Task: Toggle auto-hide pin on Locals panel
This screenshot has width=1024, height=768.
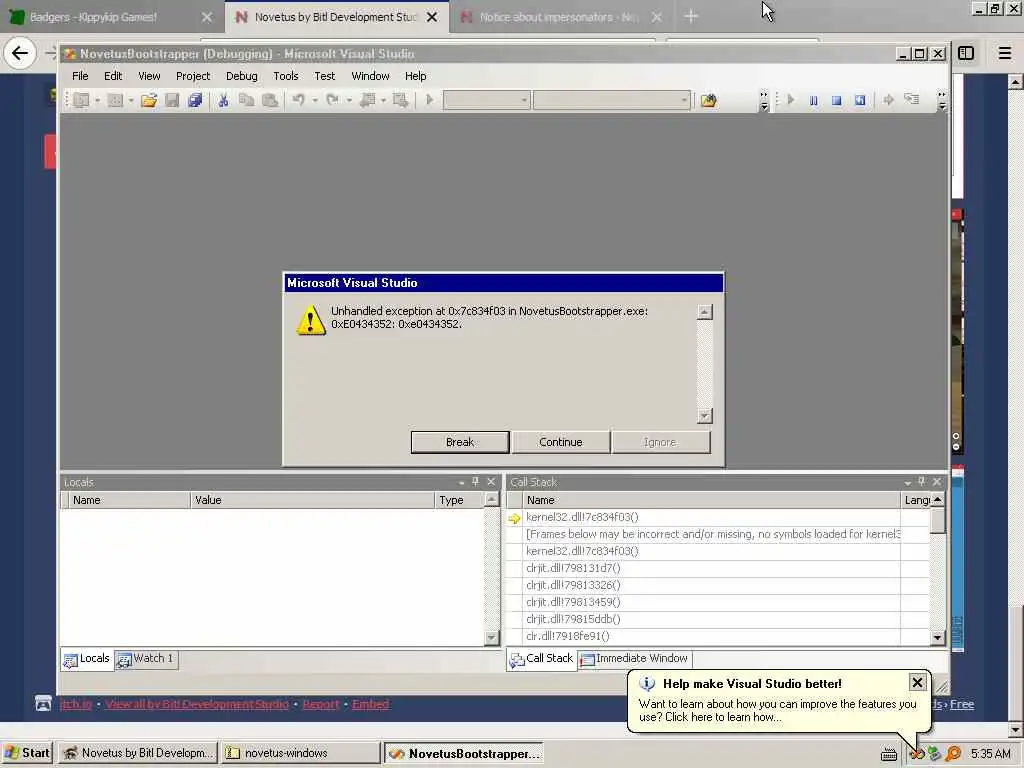Action: point(475,482)
